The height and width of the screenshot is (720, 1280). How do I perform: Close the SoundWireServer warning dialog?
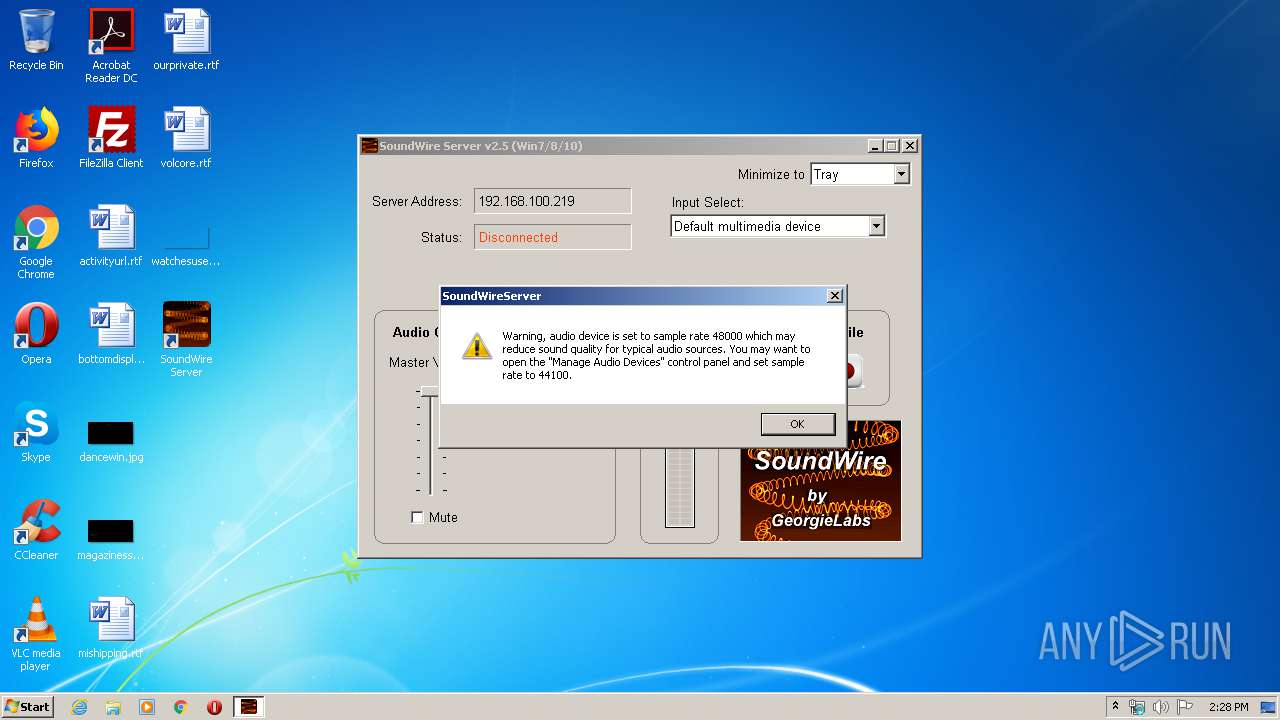coord(834,296)
